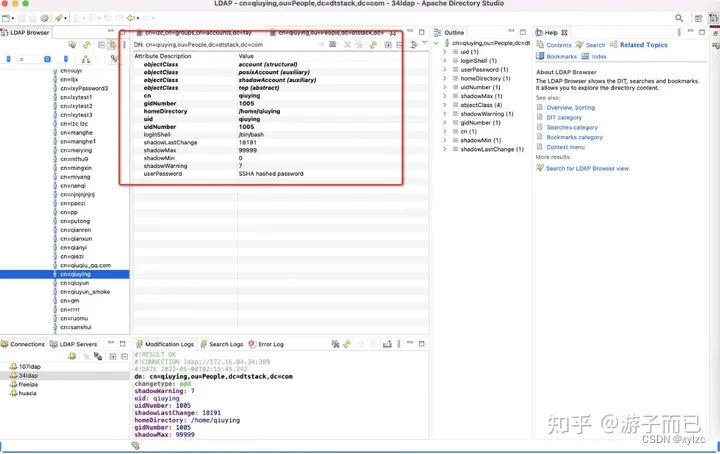720x454 pixels.
Task: Click Search for LDAP Browser view link
Action: click(x=587, y=168)
